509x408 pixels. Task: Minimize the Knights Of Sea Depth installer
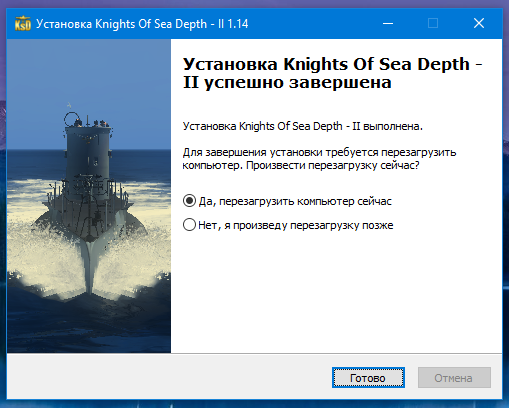(388, 23)
